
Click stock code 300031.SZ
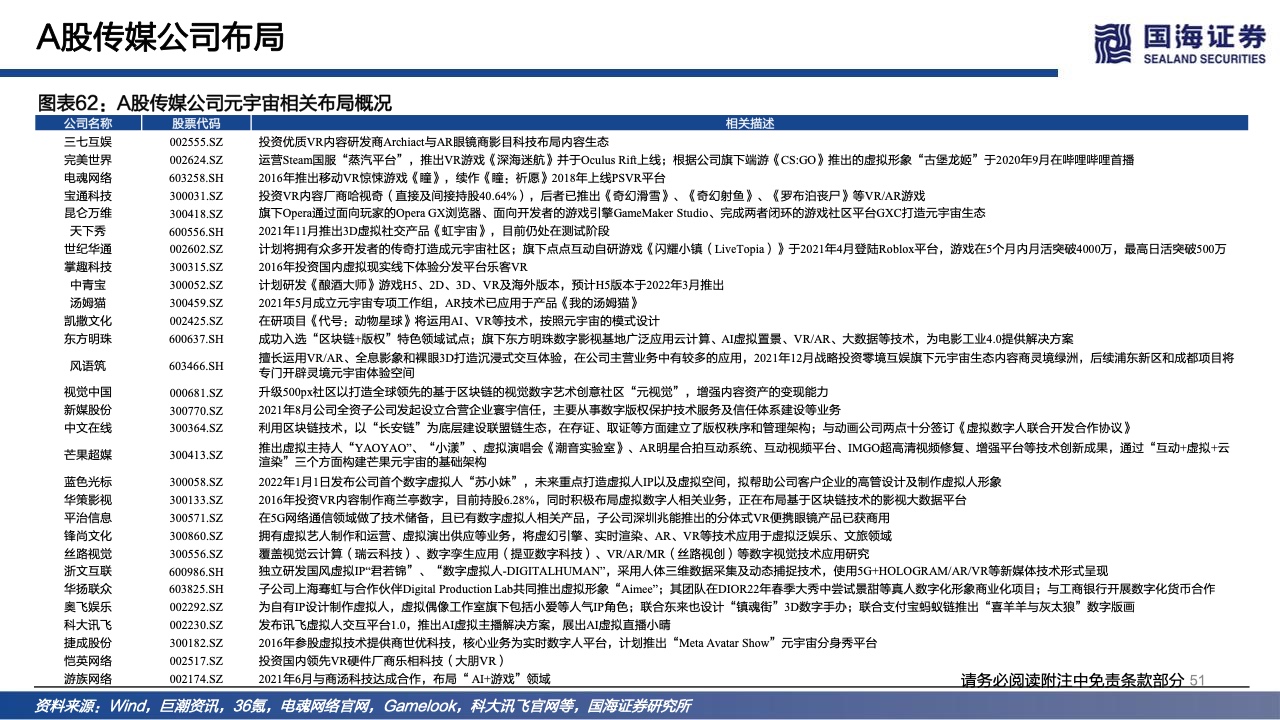196,195
